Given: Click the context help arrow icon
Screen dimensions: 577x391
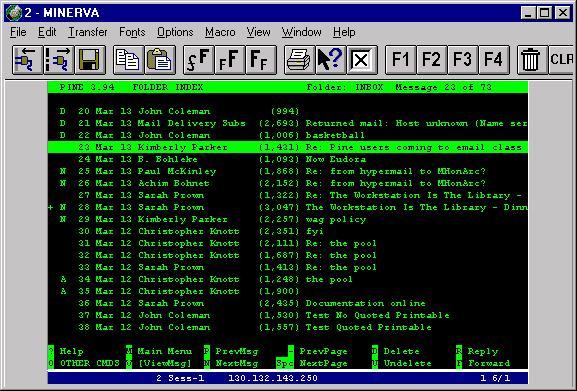Looking at the screenshot, I should [330, 60].
